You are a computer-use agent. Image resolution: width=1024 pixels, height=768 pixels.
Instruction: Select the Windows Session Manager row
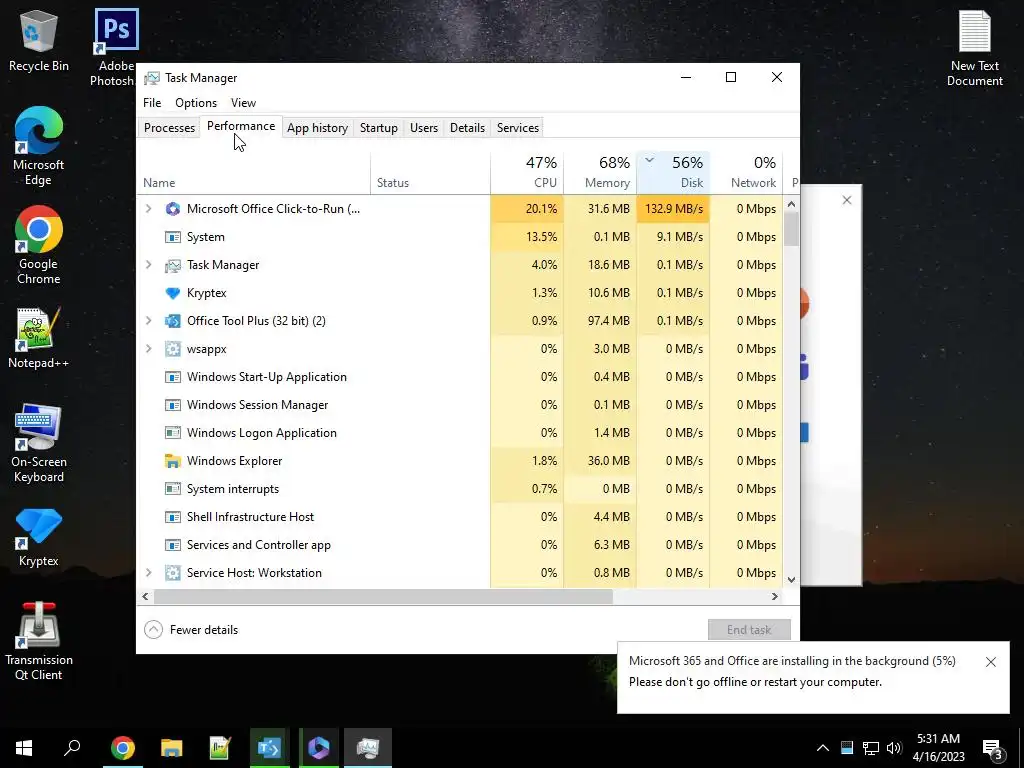[460, 406]
